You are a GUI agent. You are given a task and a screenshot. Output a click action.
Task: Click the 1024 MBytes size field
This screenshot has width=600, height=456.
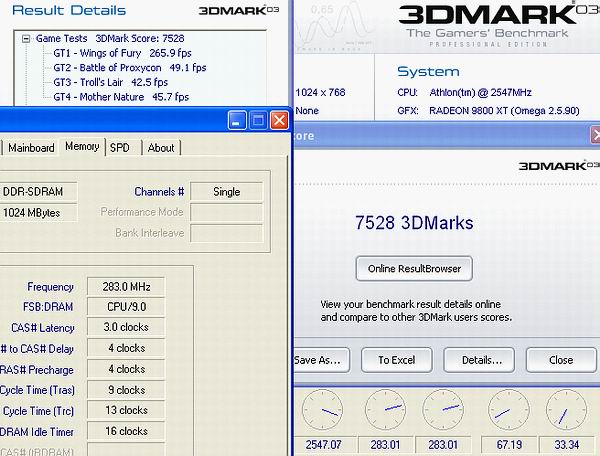38,213
